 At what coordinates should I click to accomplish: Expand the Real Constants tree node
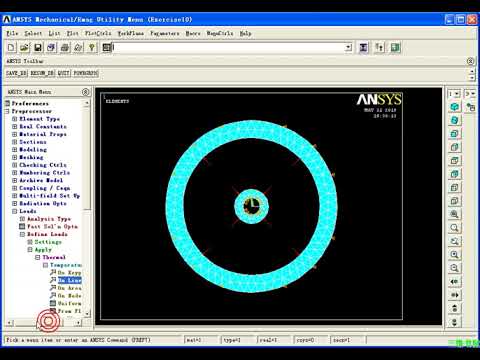coord(14,126)
